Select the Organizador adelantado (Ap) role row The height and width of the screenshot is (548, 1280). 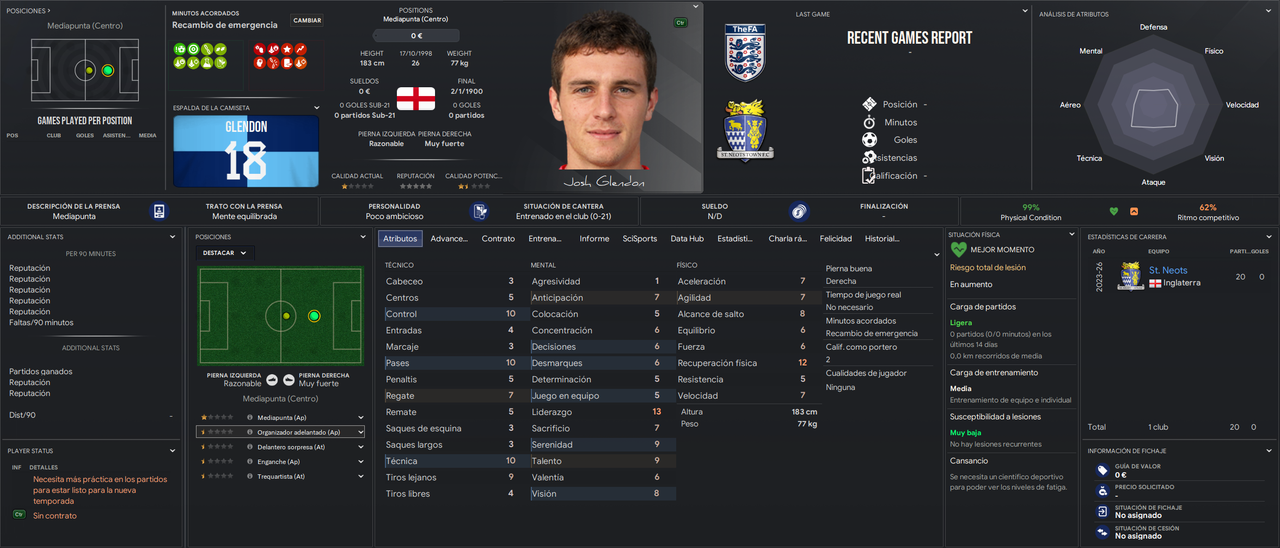click(x=282, y=432)
